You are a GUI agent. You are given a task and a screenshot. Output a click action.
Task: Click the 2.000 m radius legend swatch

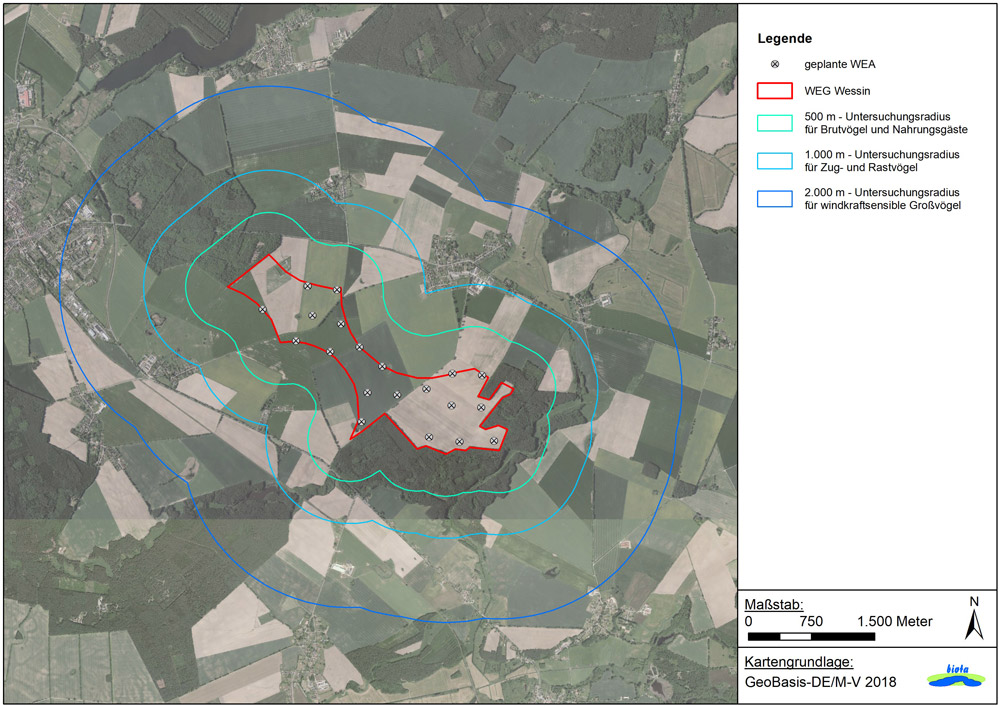tap(775, 199)
